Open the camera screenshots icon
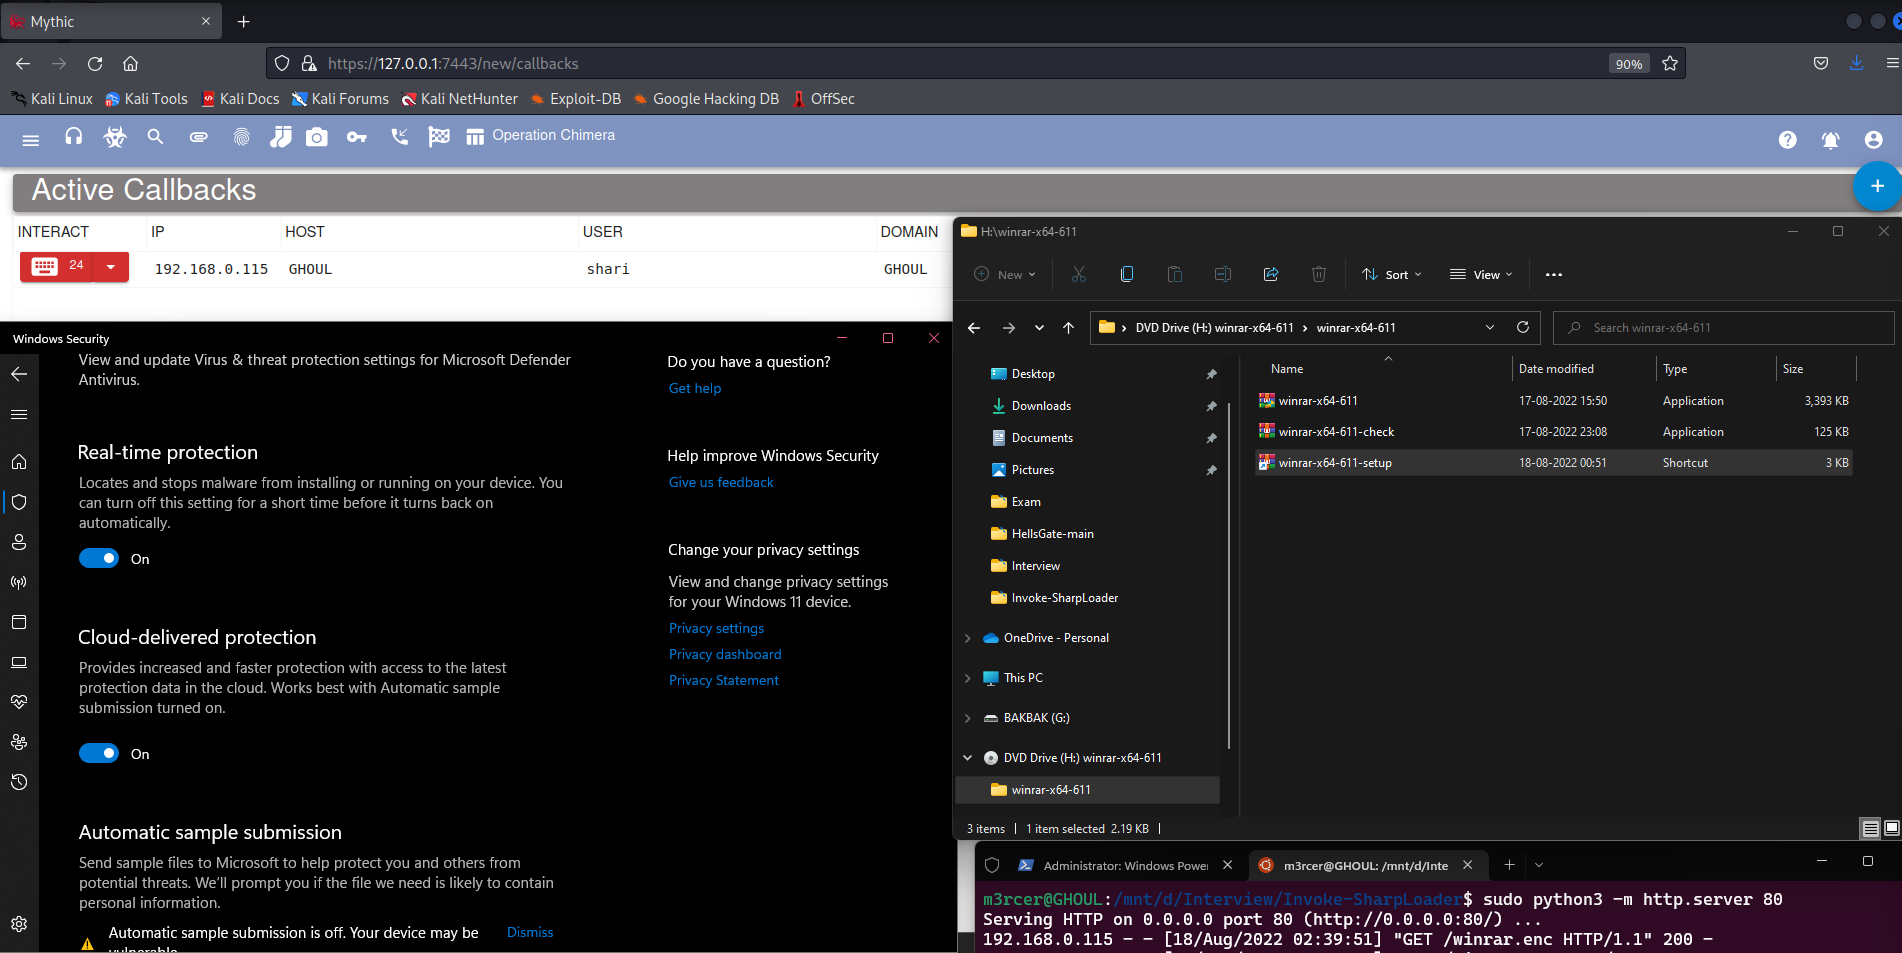The width and height of the screenshot is (1902, 953). (317, 137)
